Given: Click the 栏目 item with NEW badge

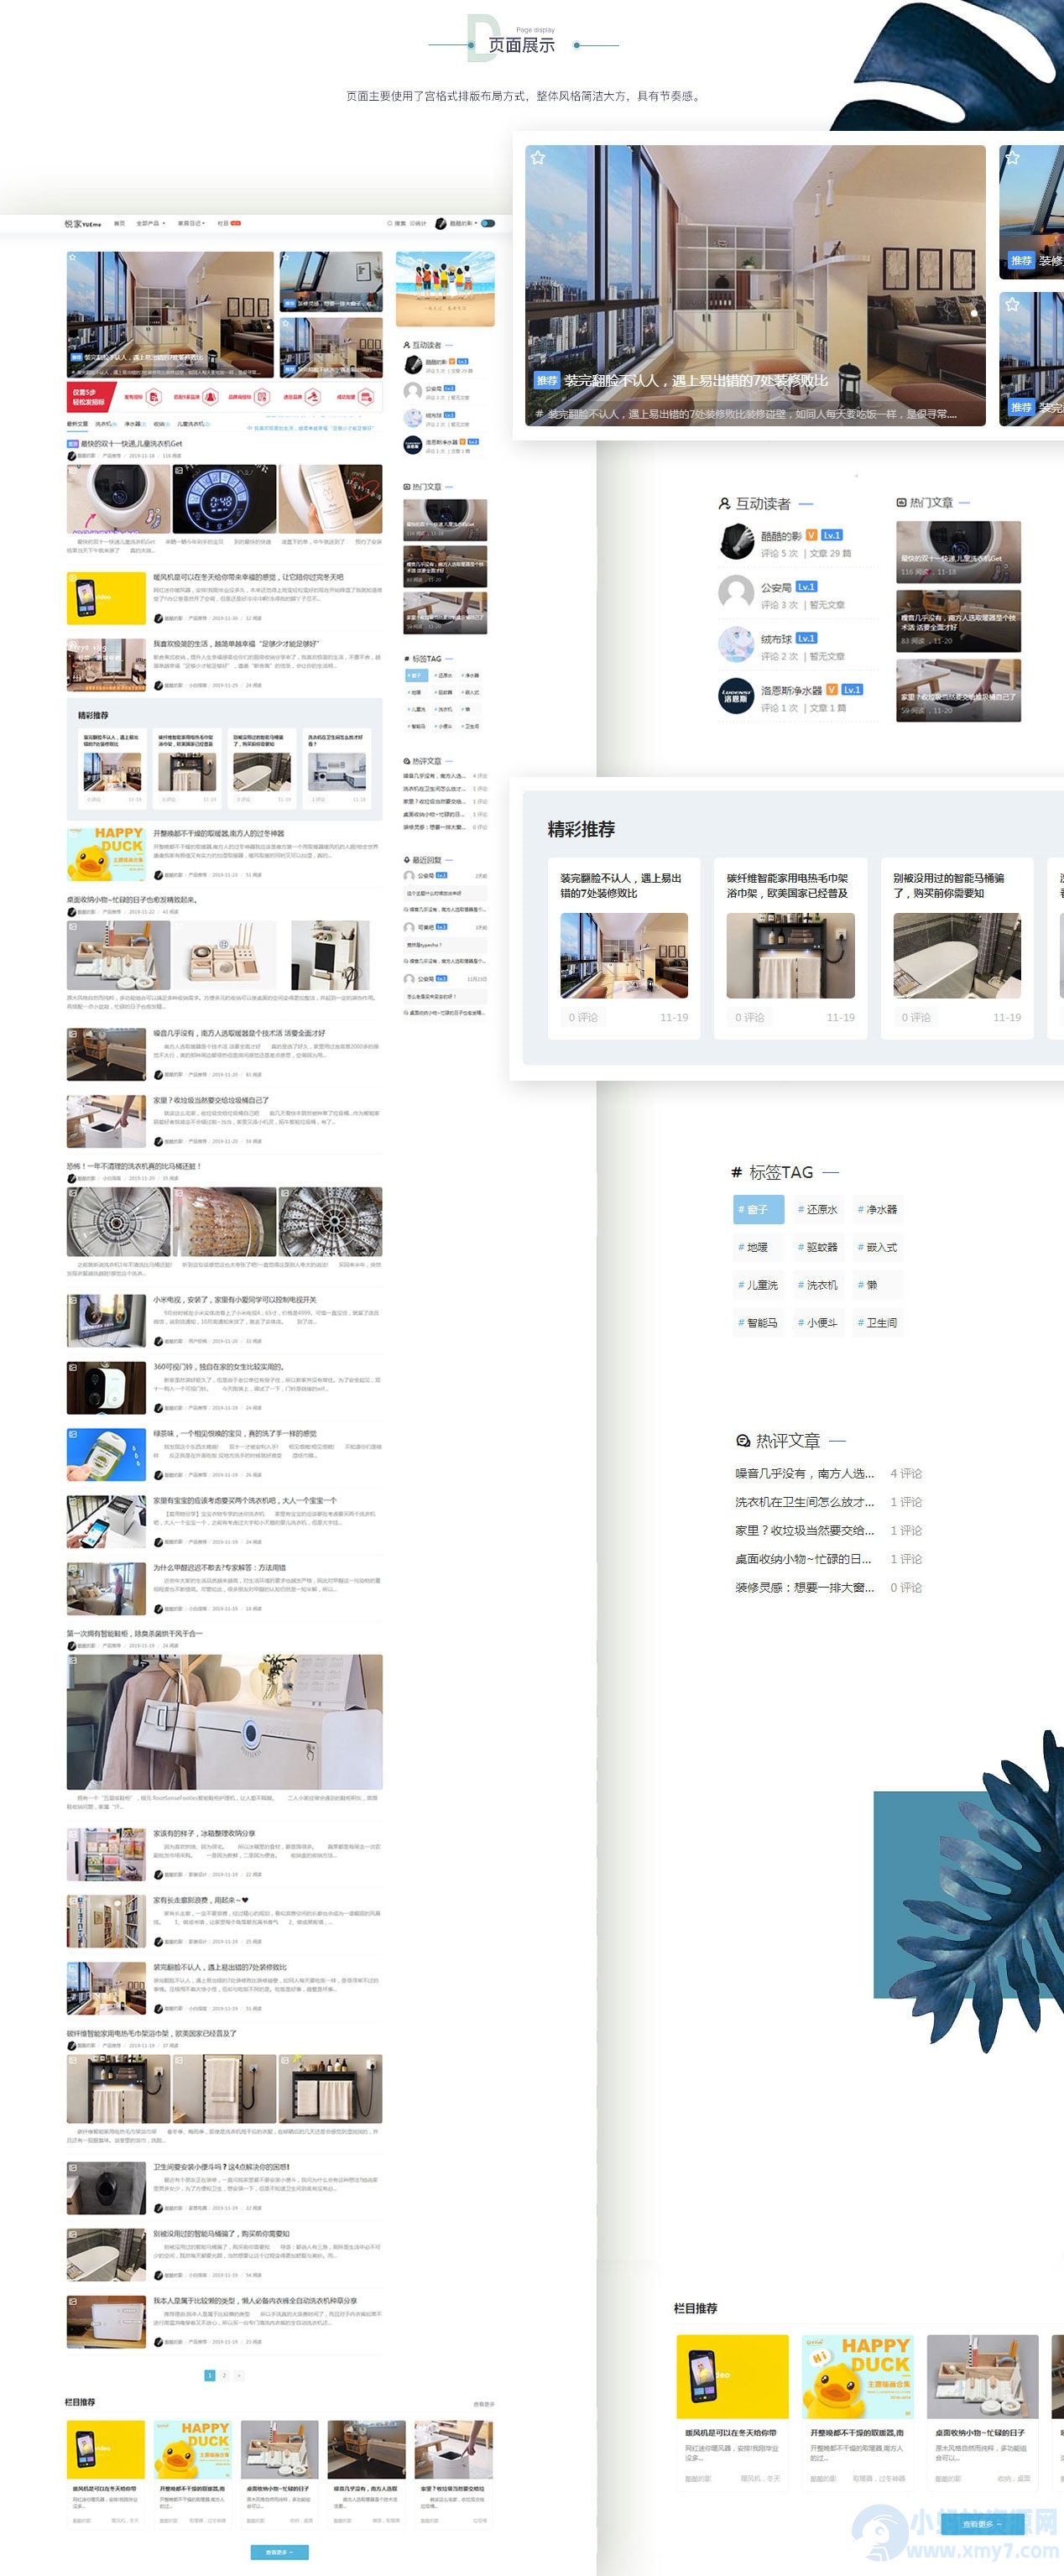Looking at the screenshot, I should (229, 223).
